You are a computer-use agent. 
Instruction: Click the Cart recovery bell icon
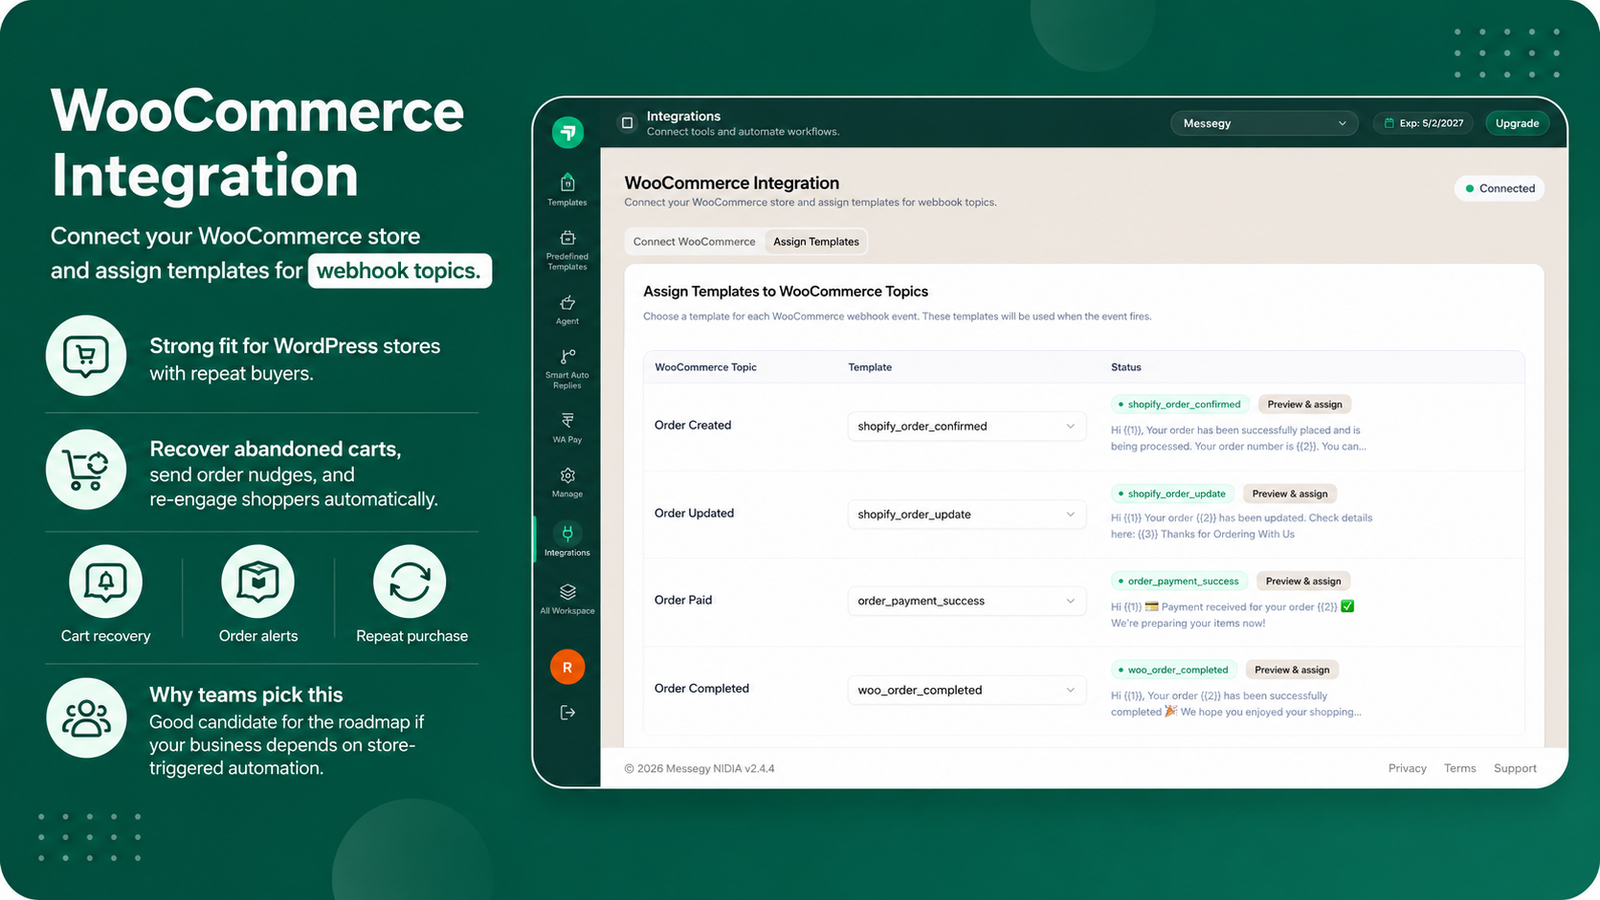[x=106, y=581]
